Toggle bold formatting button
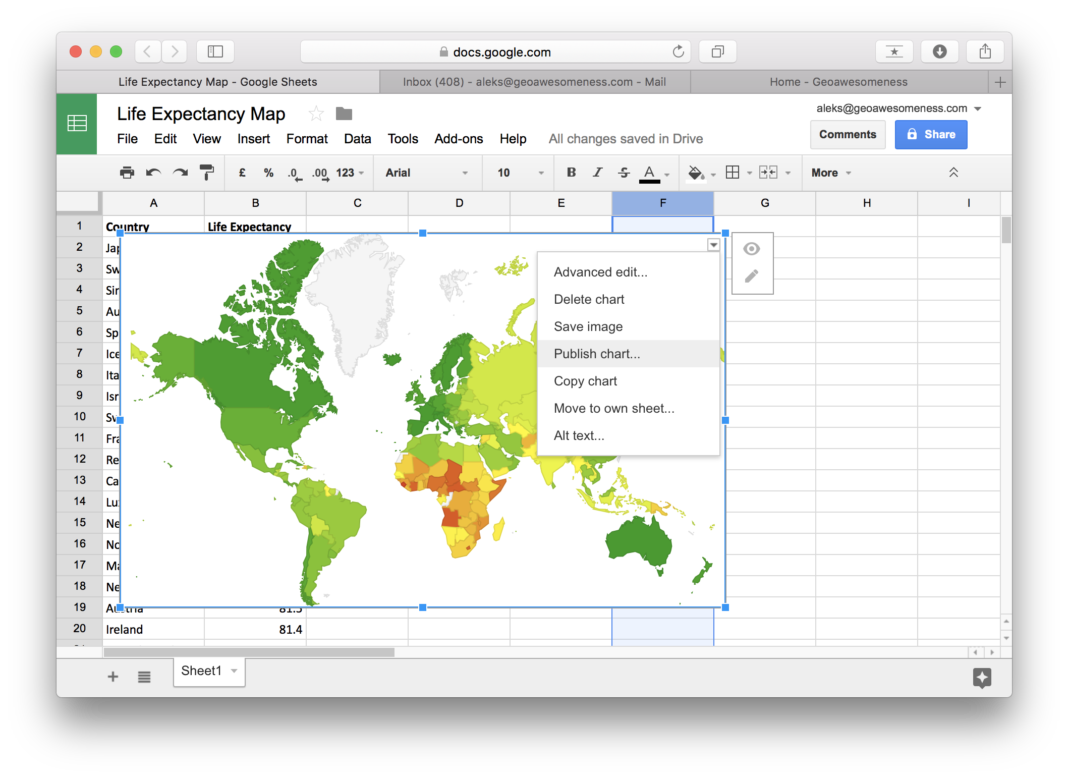The image size is (1068, 778). click(571, 173)
